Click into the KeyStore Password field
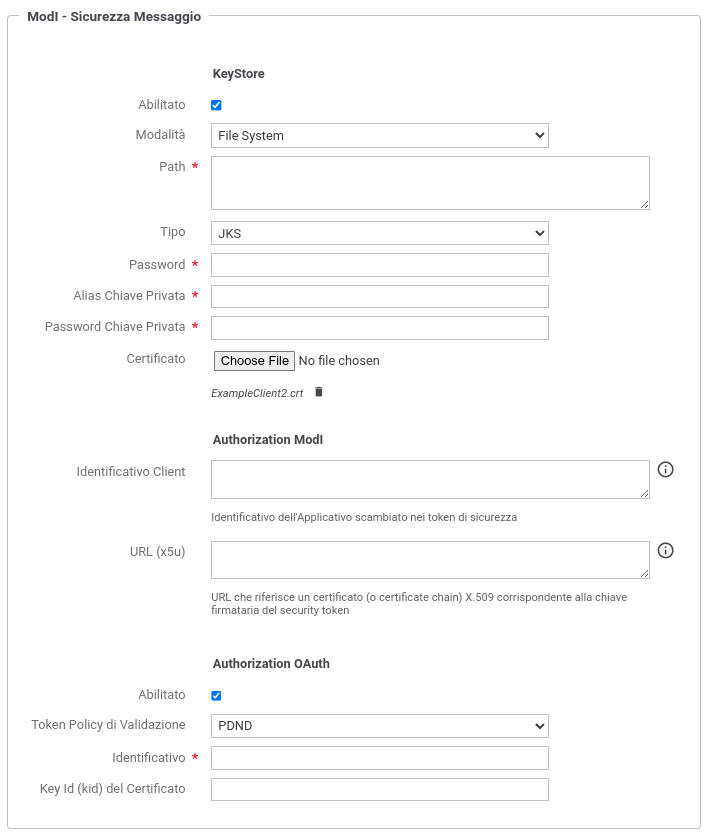 379,265
